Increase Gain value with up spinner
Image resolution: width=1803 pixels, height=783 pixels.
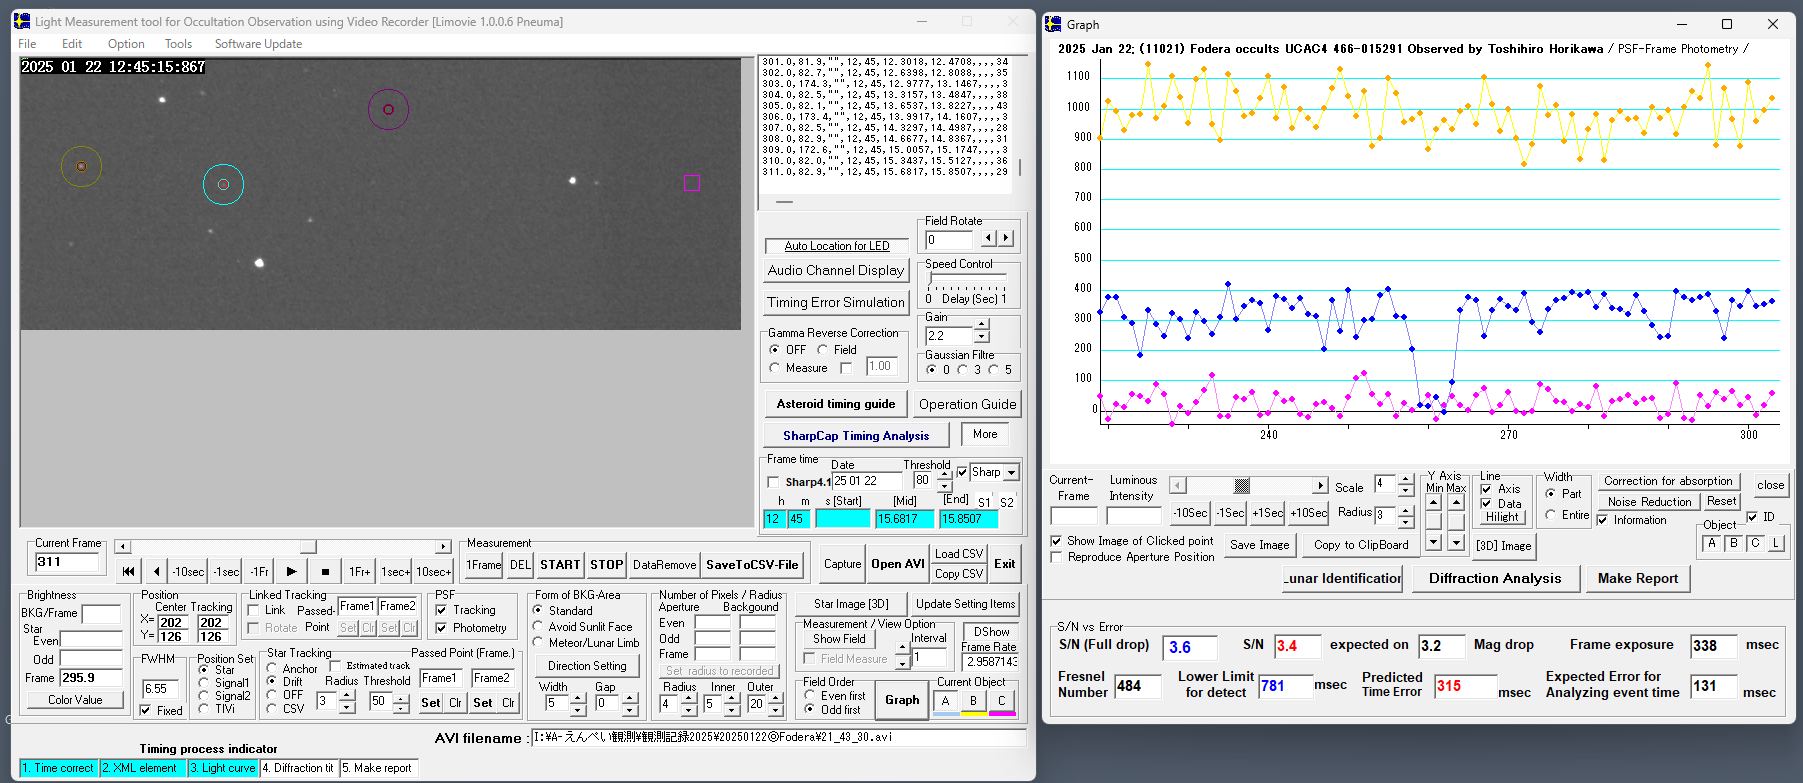click(982, 325)
